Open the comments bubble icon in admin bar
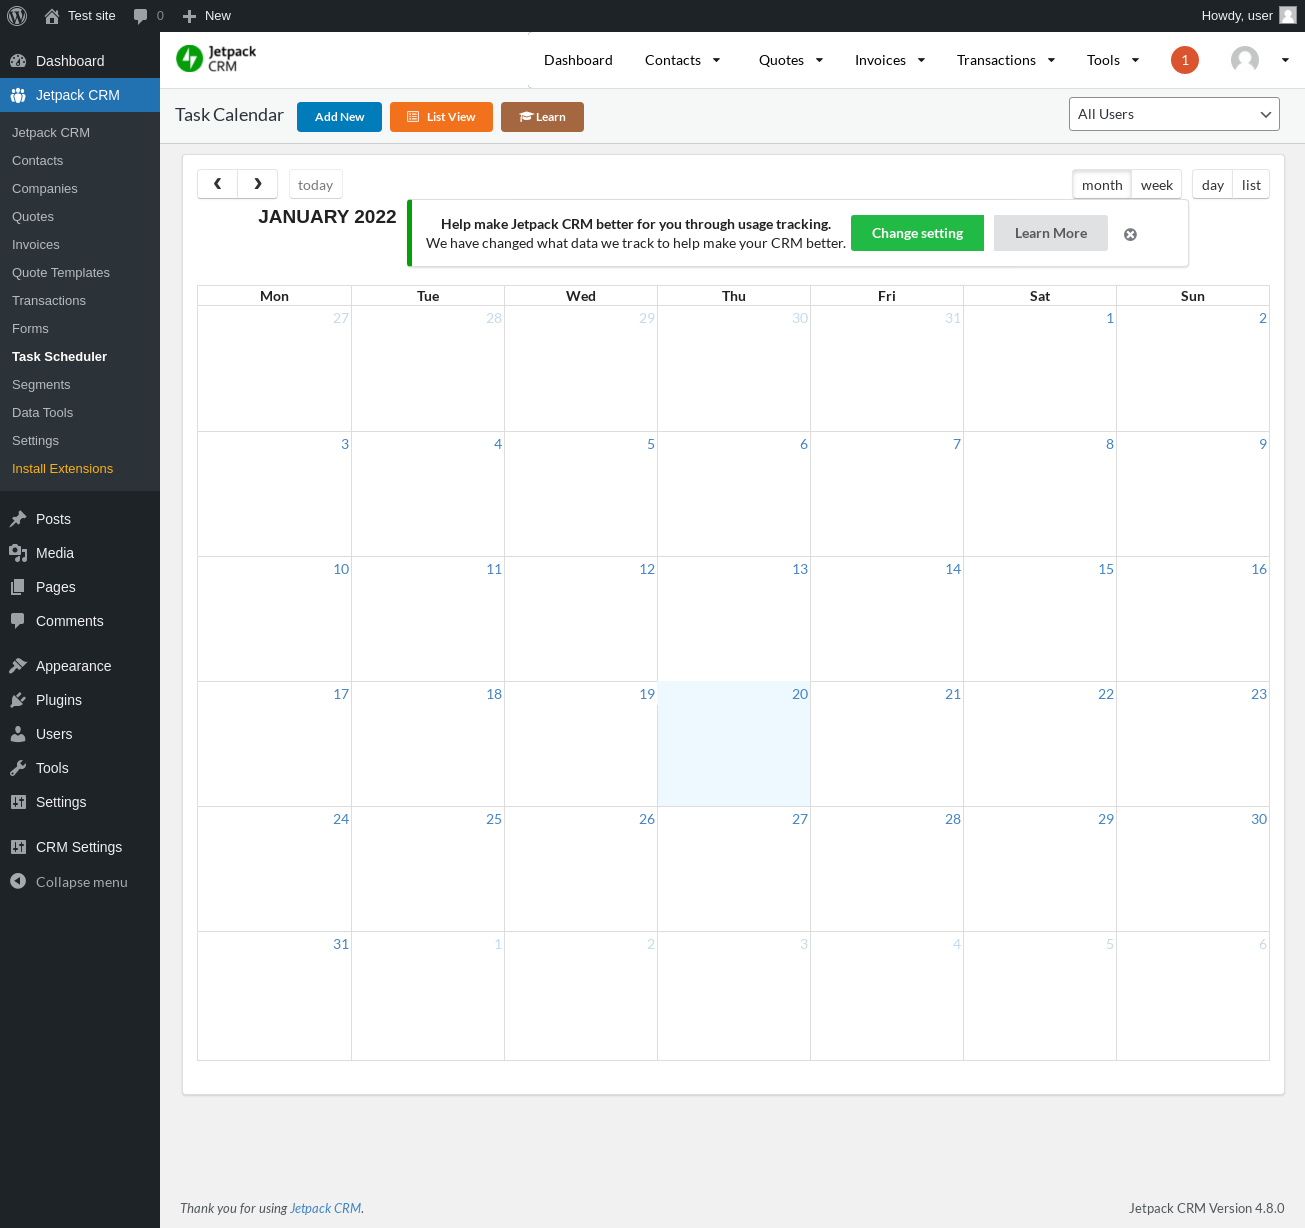The height and width of the screenshot is (1228, 1305). (x=140, y=16)
